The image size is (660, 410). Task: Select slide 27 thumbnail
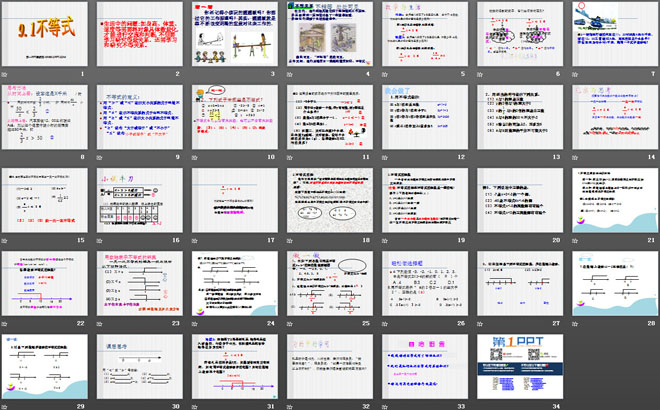[520, 284]
